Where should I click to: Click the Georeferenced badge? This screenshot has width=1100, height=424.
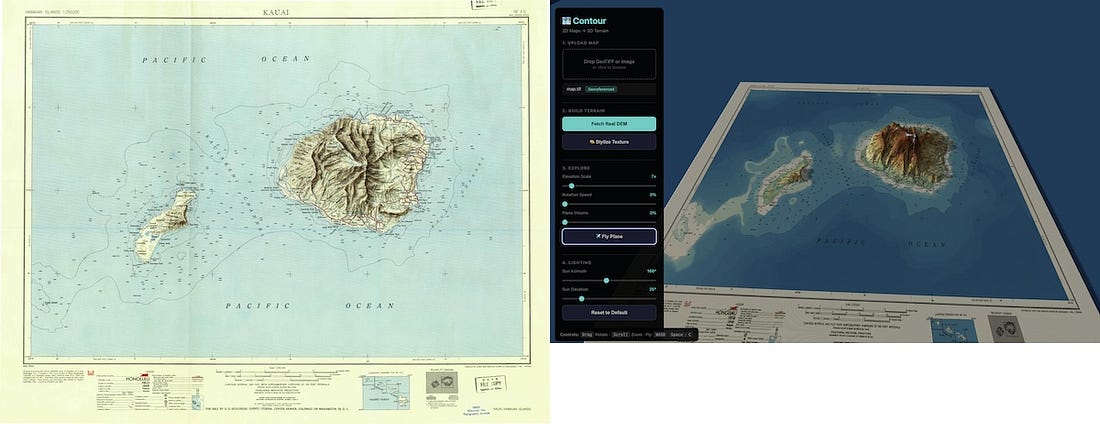(601, 89)
